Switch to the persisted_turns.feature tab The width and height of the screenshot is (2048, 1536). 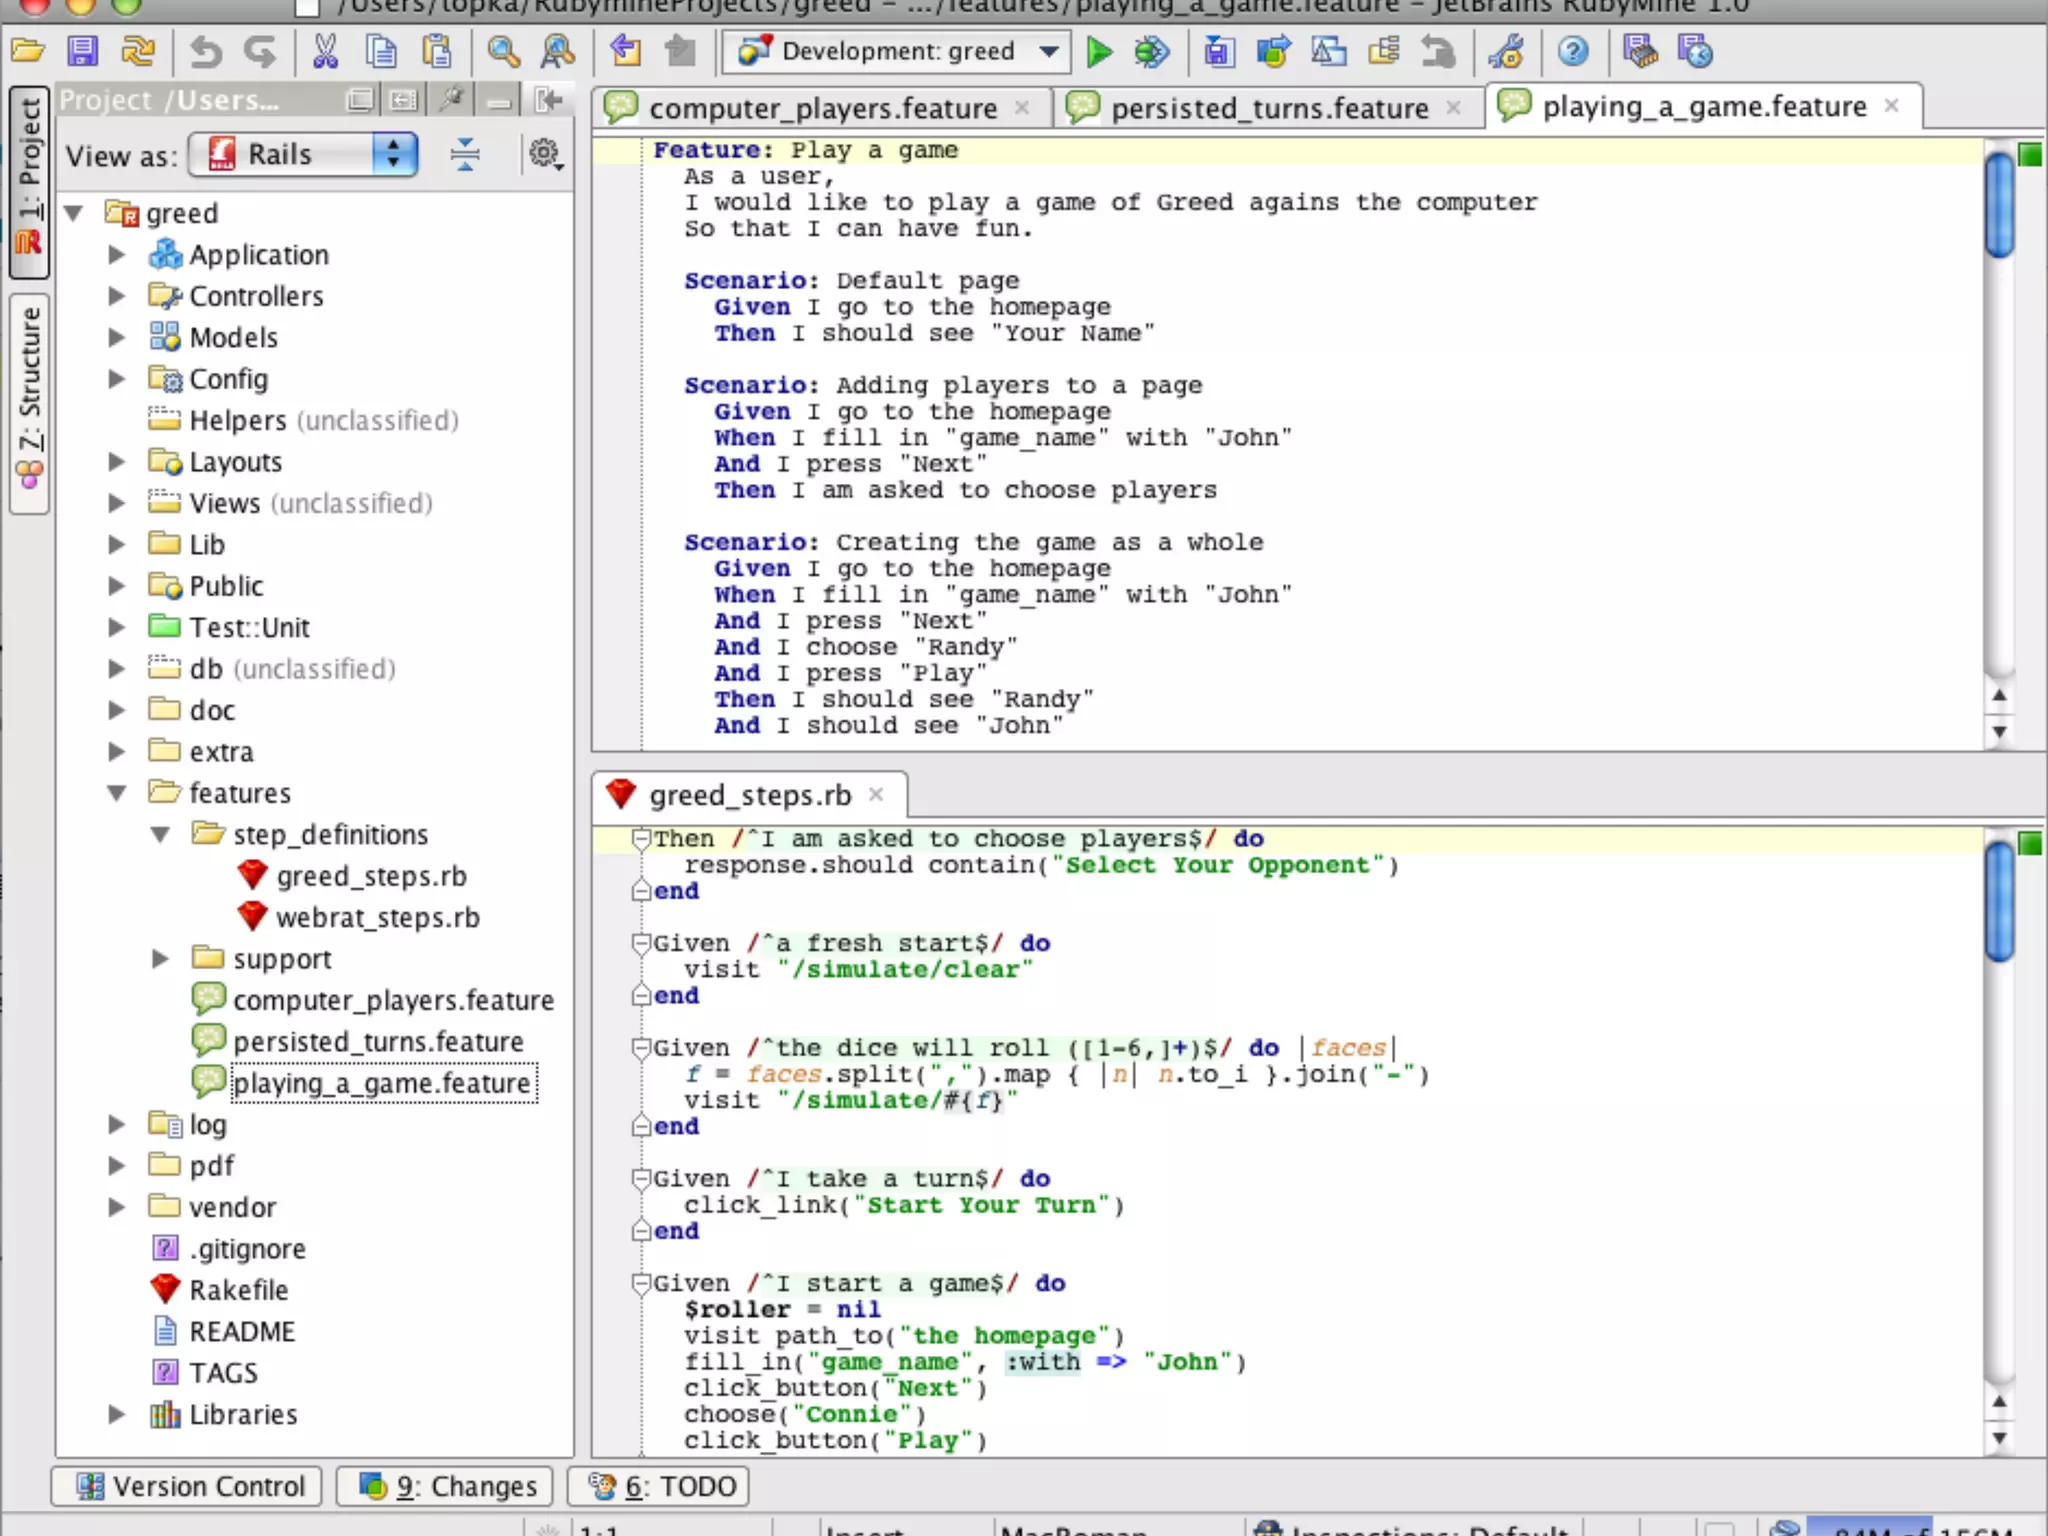pos(1268,108)
